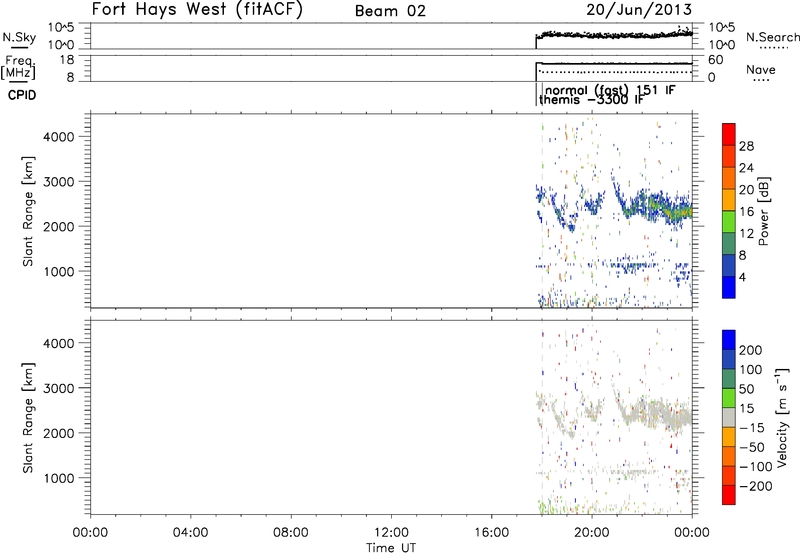The width and height of the screenshot is (800, 554).
Task: Click the '08:00' time axis label
Action: tap(291, 533)
